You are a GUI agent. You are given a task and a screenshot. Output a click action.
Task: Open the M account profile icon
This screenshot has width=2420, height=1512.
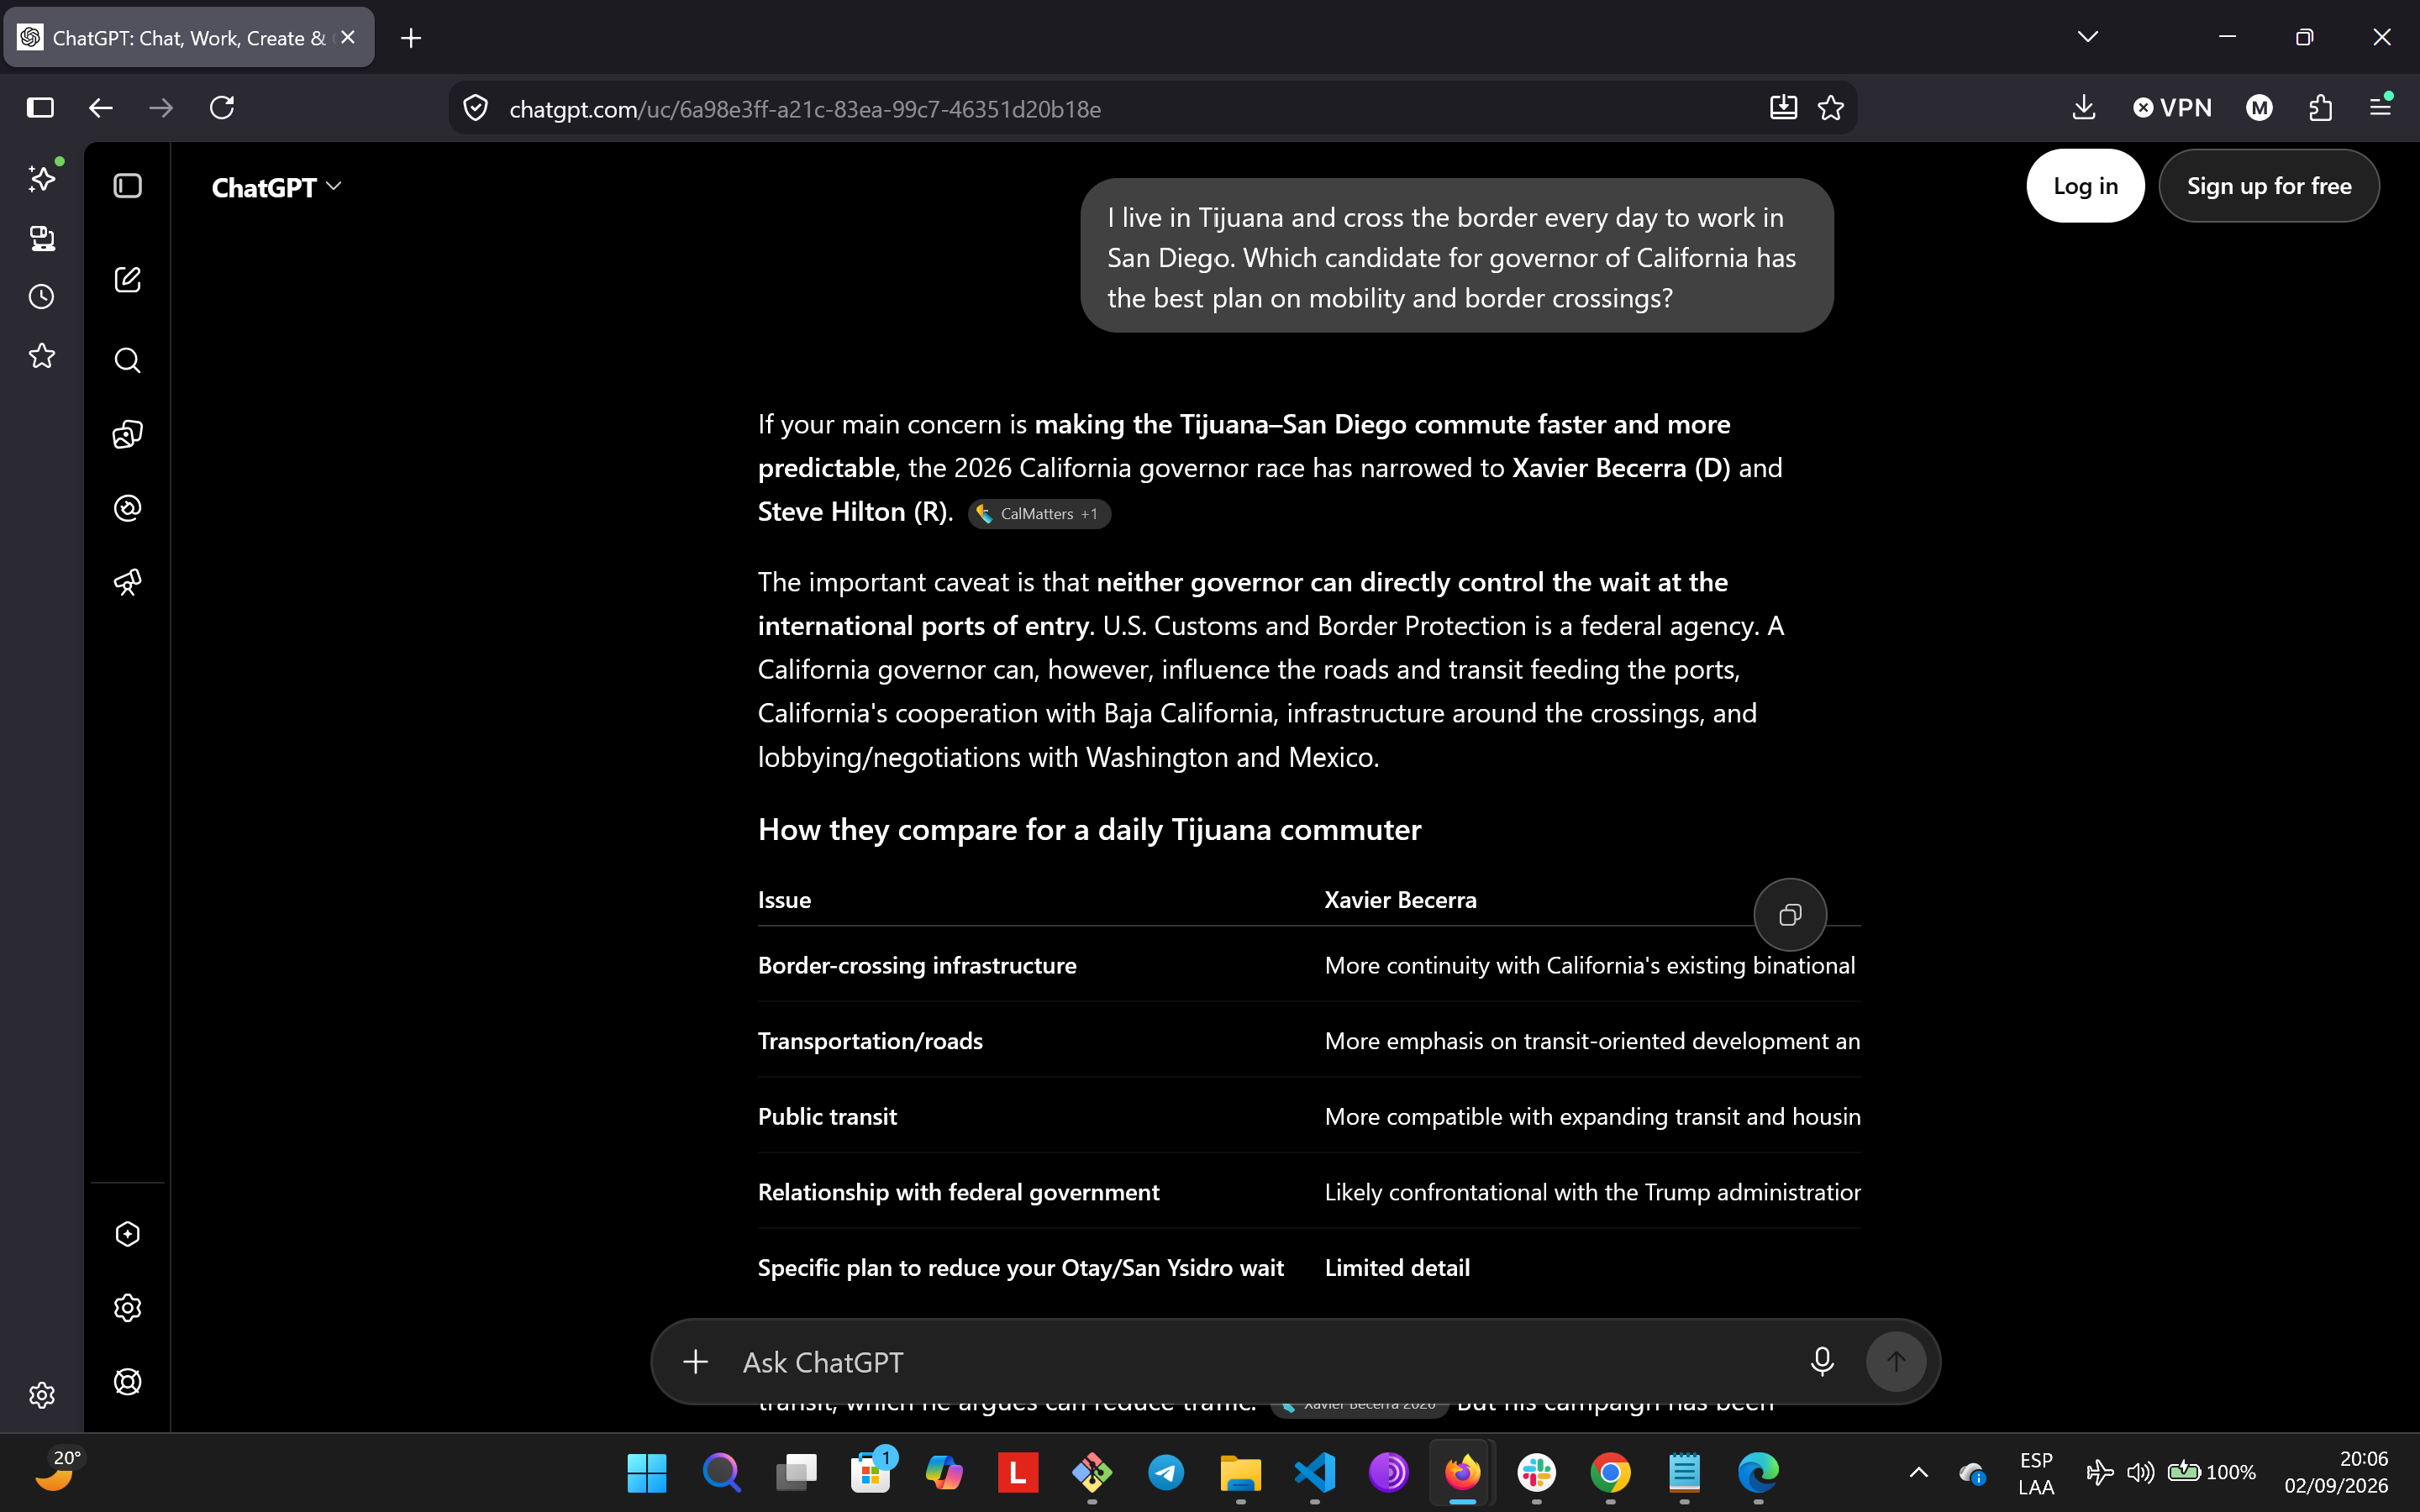pos(2259,108)
